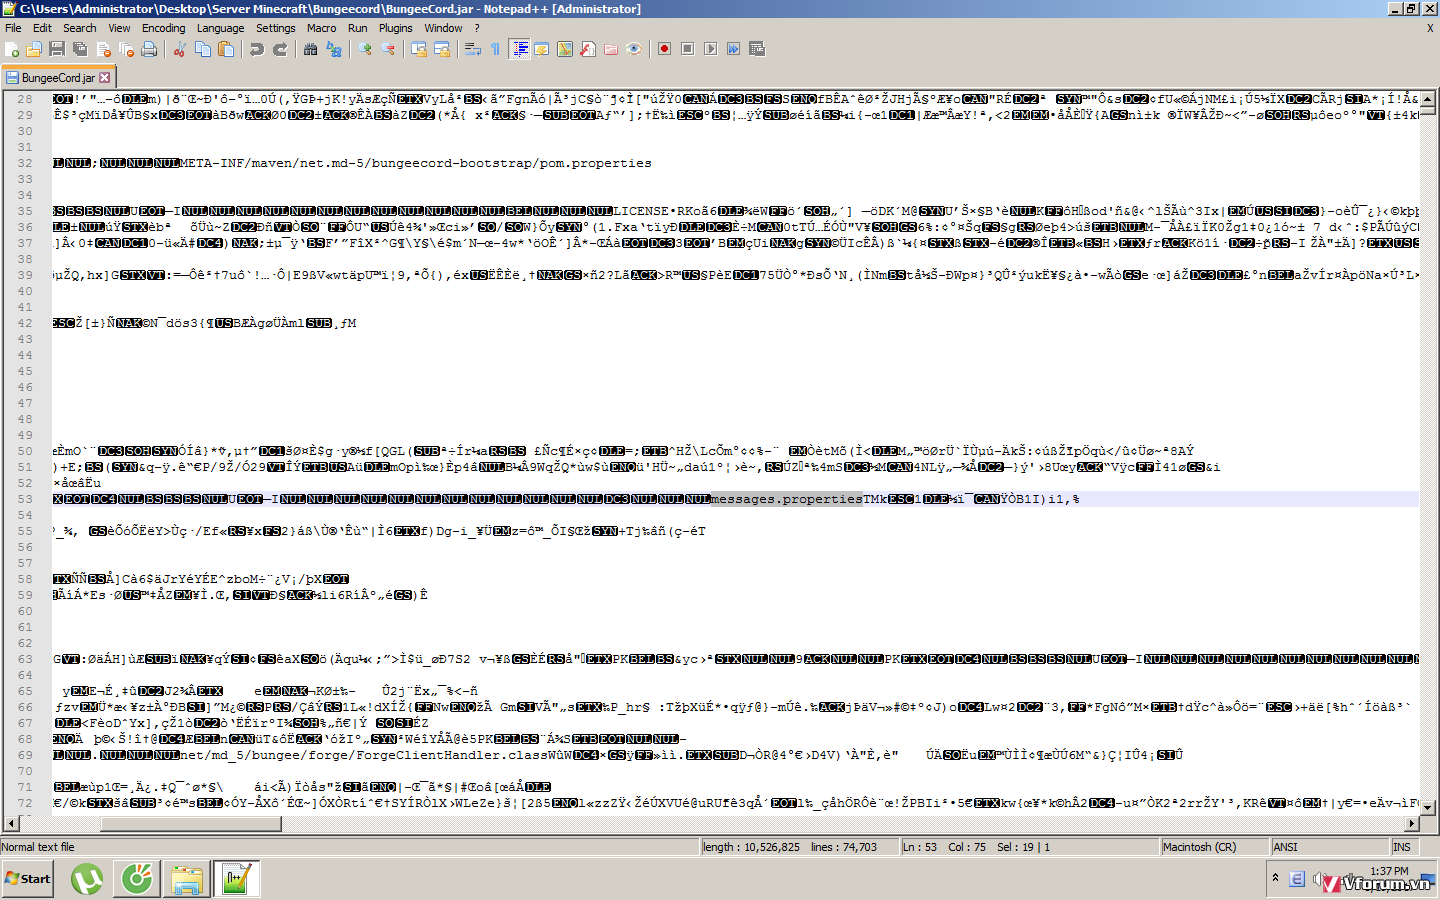Open Find with the binoculars icon
The width and height of the screenshot is (1440, 900).
[311, 49]
